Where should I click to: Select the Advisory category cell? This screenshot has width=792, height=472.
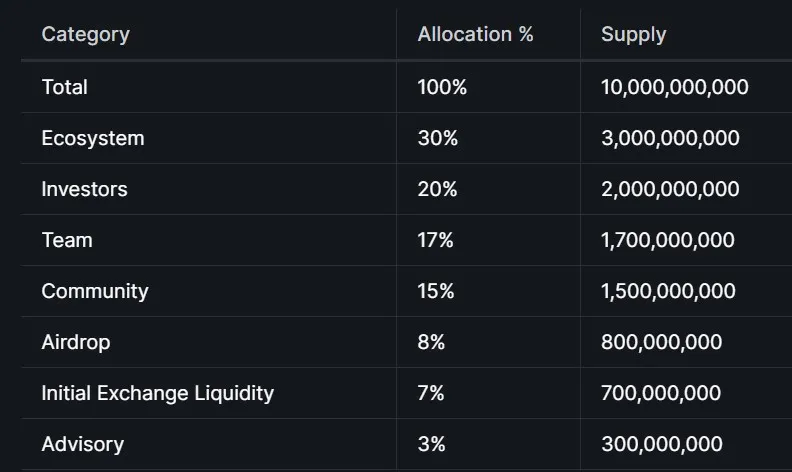82,444
